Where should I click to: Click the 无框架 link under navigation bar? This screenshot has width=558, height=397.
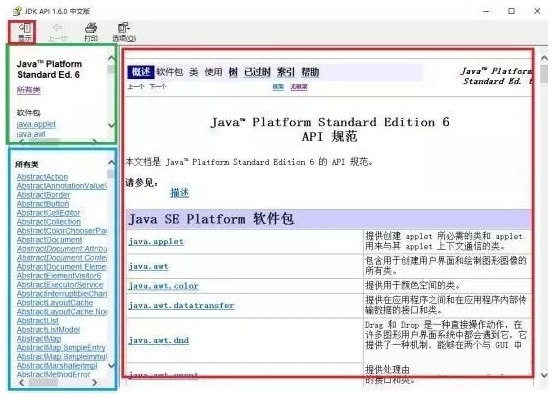[299, 86]
